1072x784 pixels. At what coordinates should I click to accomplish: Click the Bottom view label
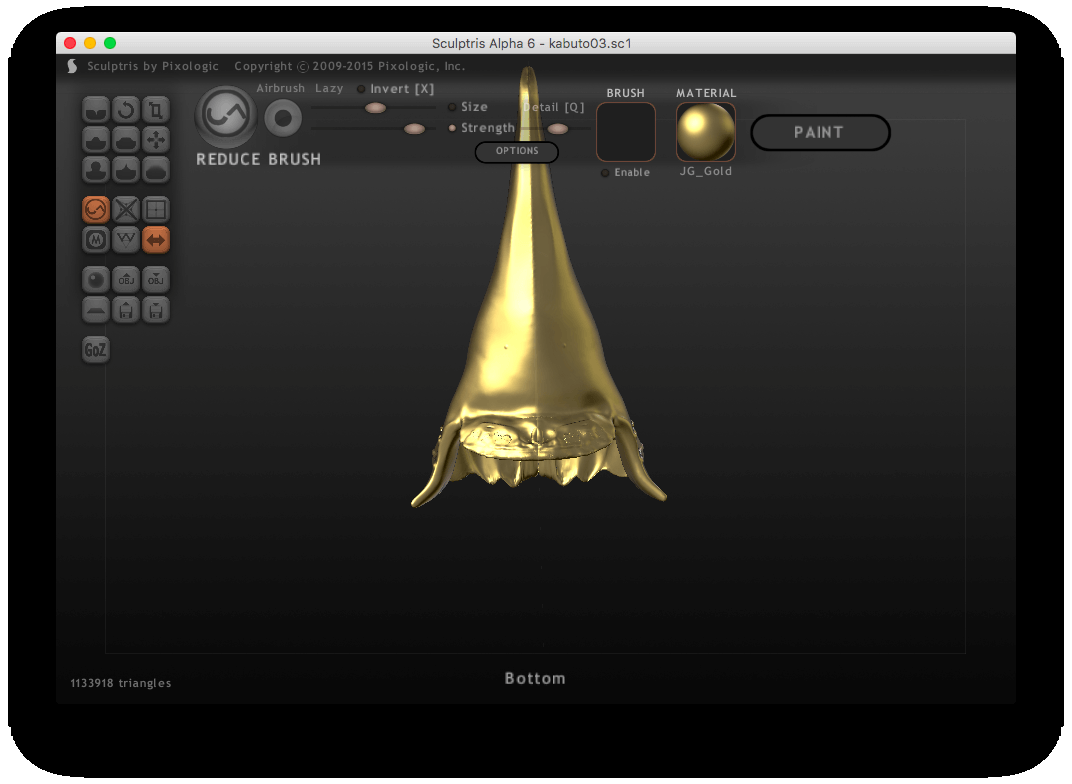[x=535, y=679]
